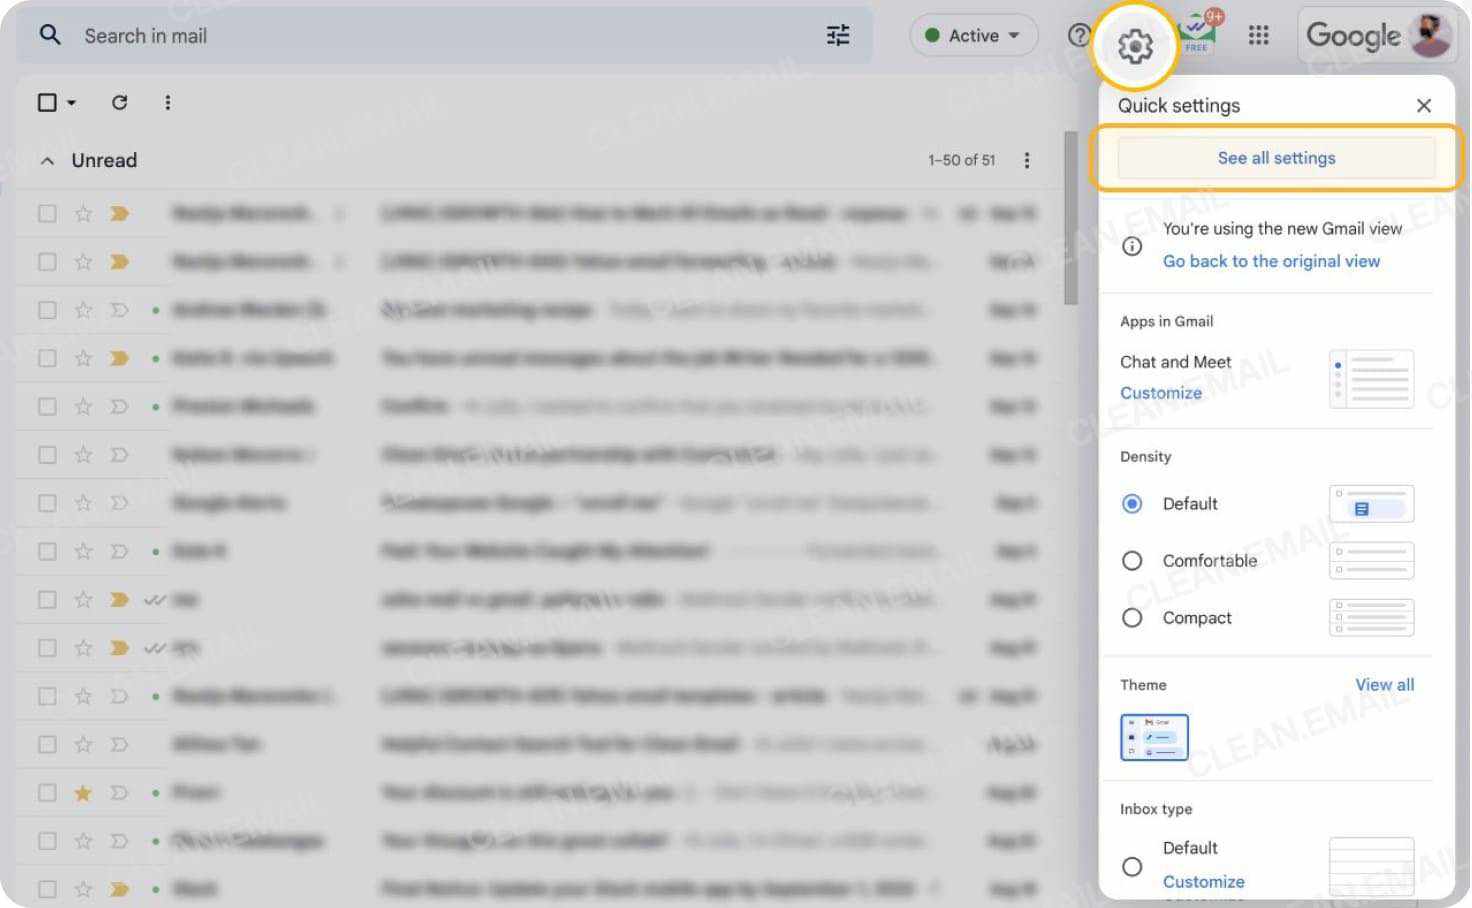
Task: Open the search filter options icon
Action: [x=837, y=35]
